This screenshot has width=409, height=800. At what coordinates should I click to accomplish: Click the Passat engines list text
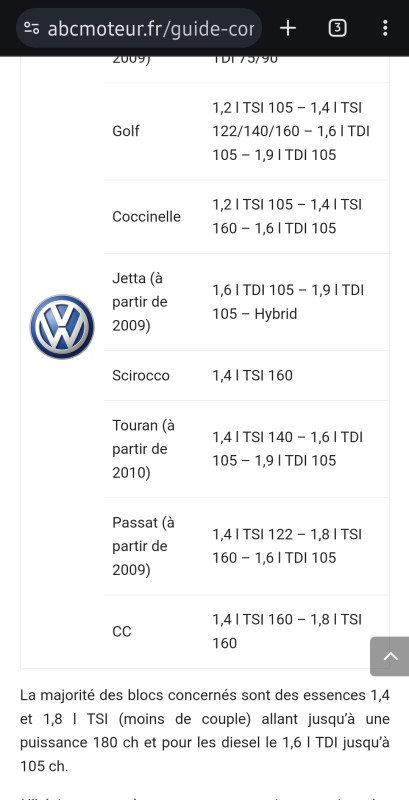point(287,546)
